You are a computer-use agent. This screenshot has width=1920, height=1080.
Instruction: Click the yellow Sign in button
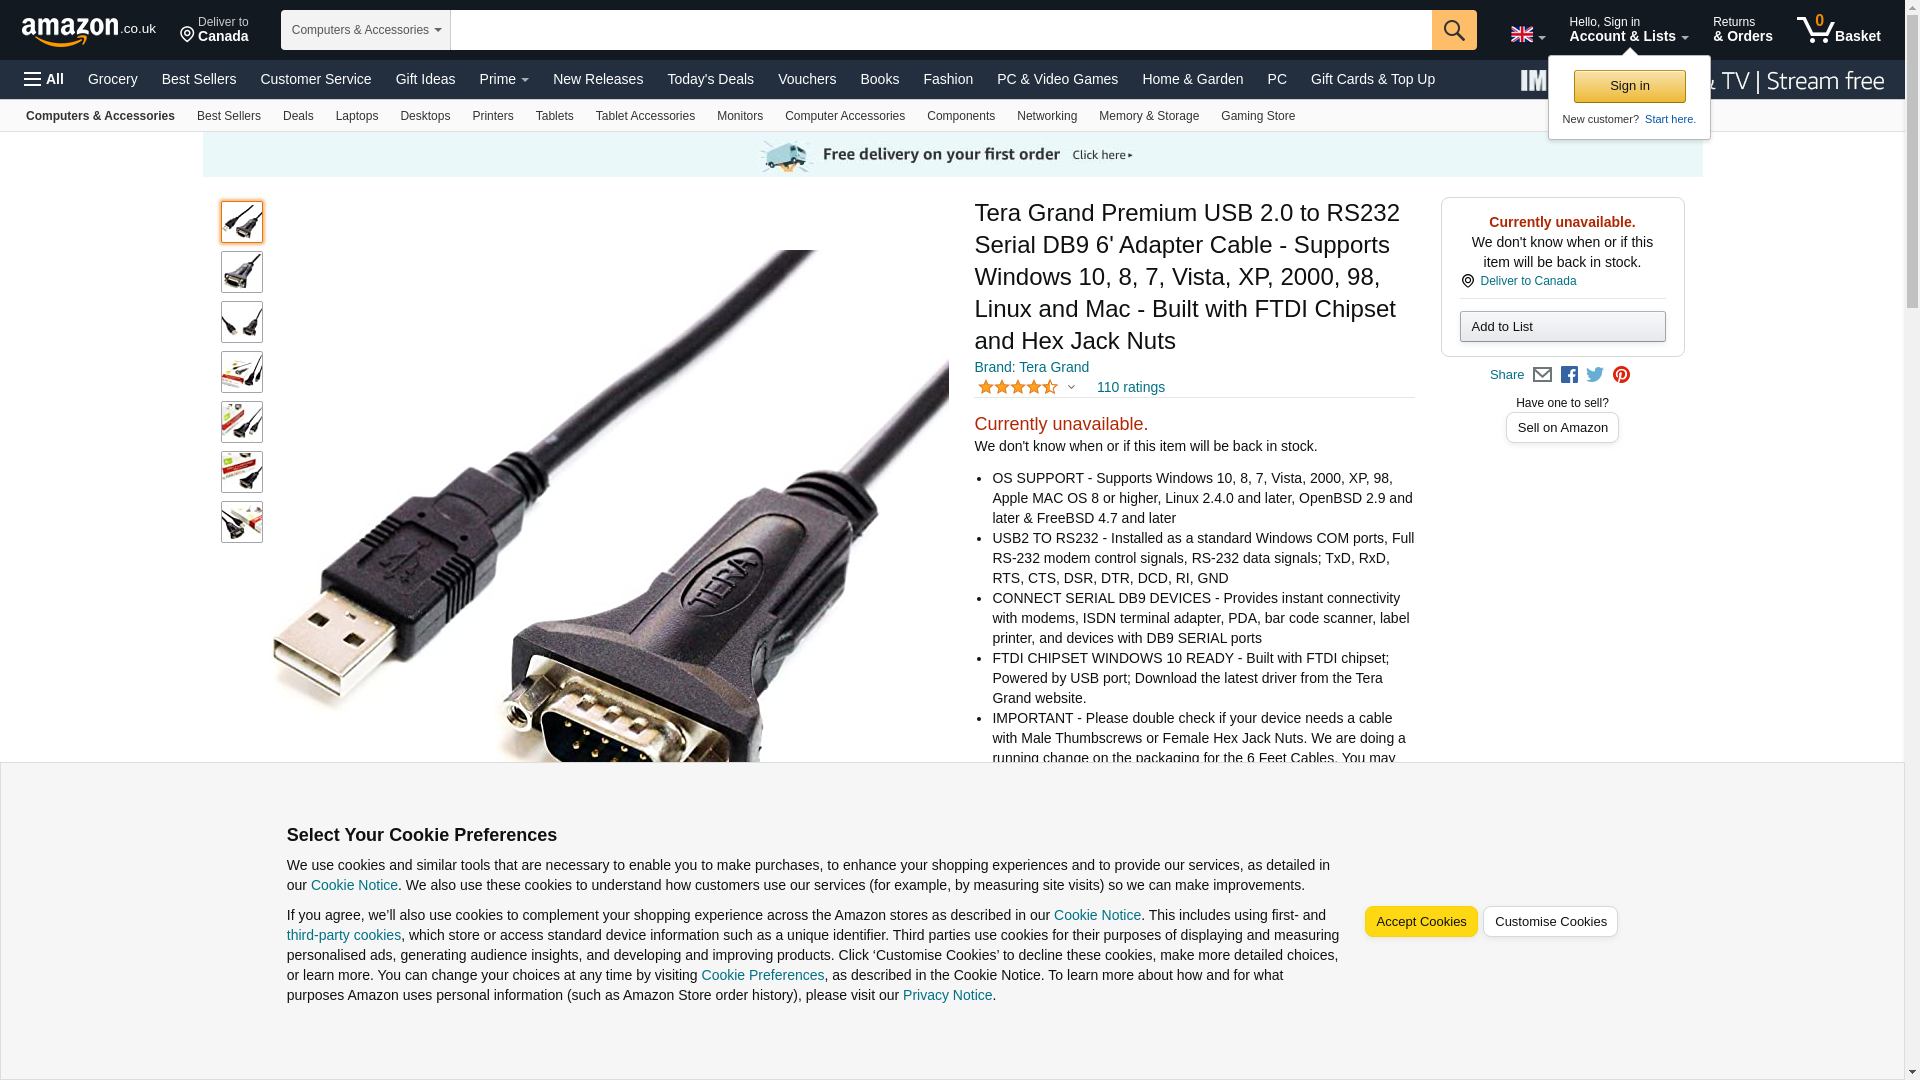[1629, 87]
